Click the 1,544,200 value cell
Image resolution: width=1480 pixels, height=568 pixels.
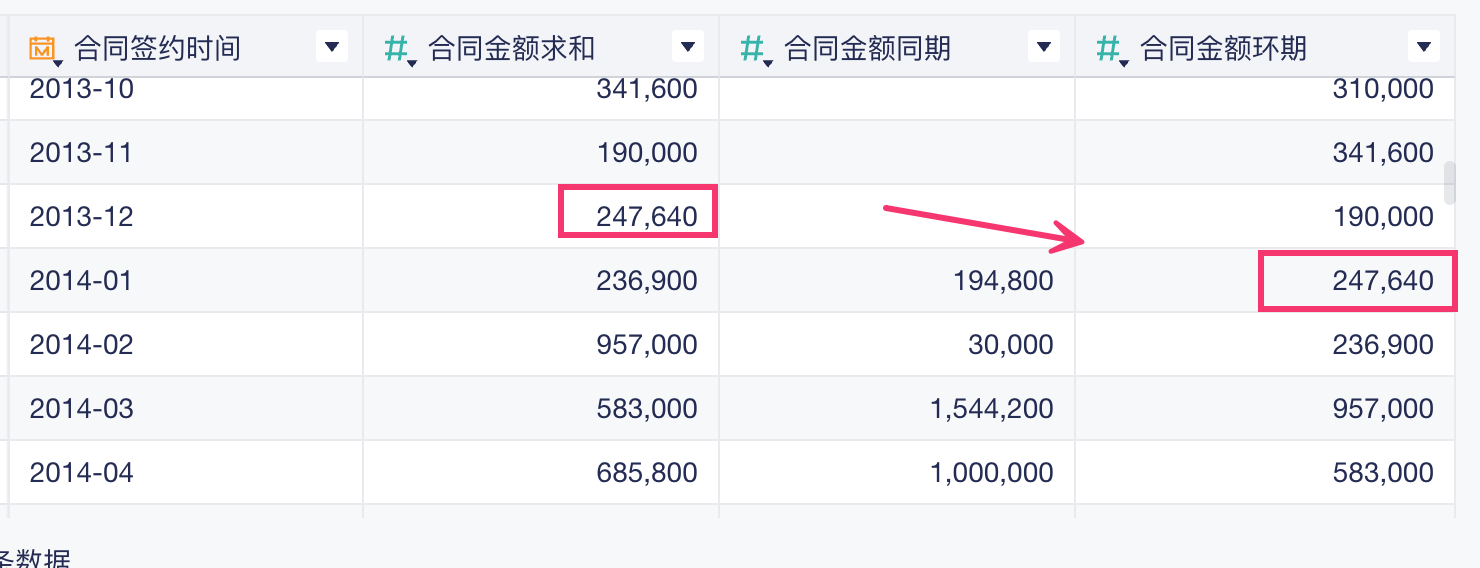point(991,409)
